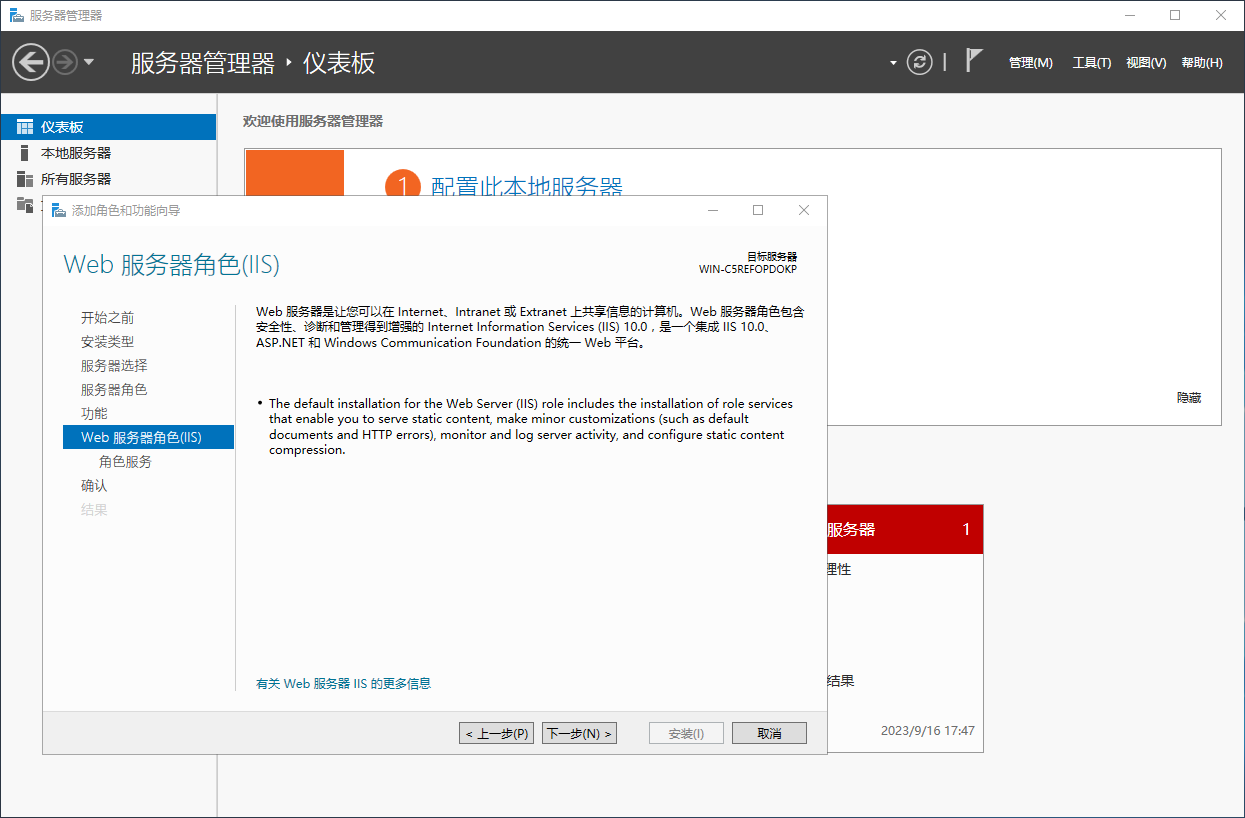The image size is (1245, 818).
Task: Open the 帮助(H) menu
Action: click(x=1201, y=62)
